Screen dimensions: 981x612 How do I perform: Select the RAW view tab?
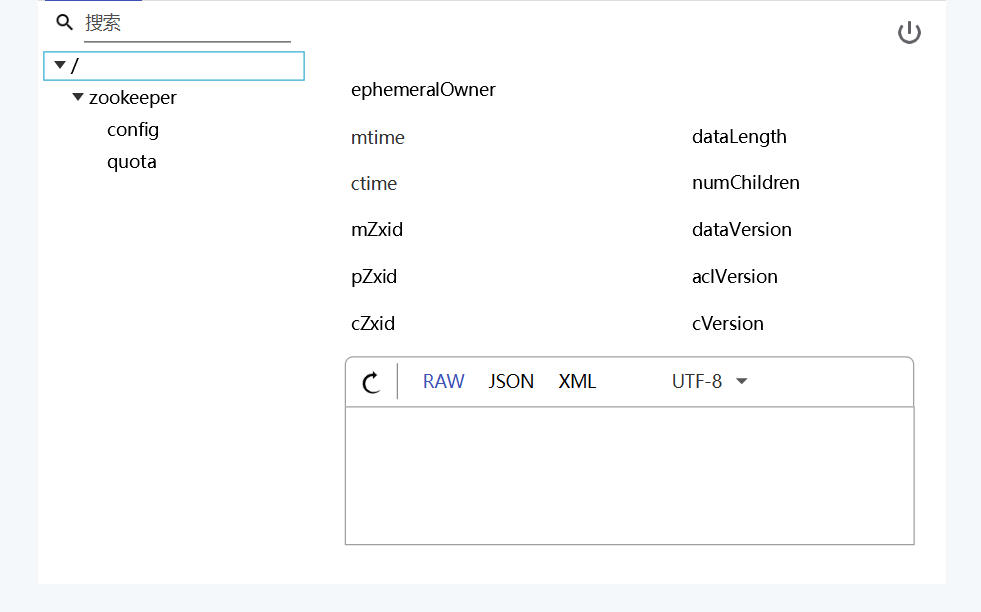click(x=443, y=381)
